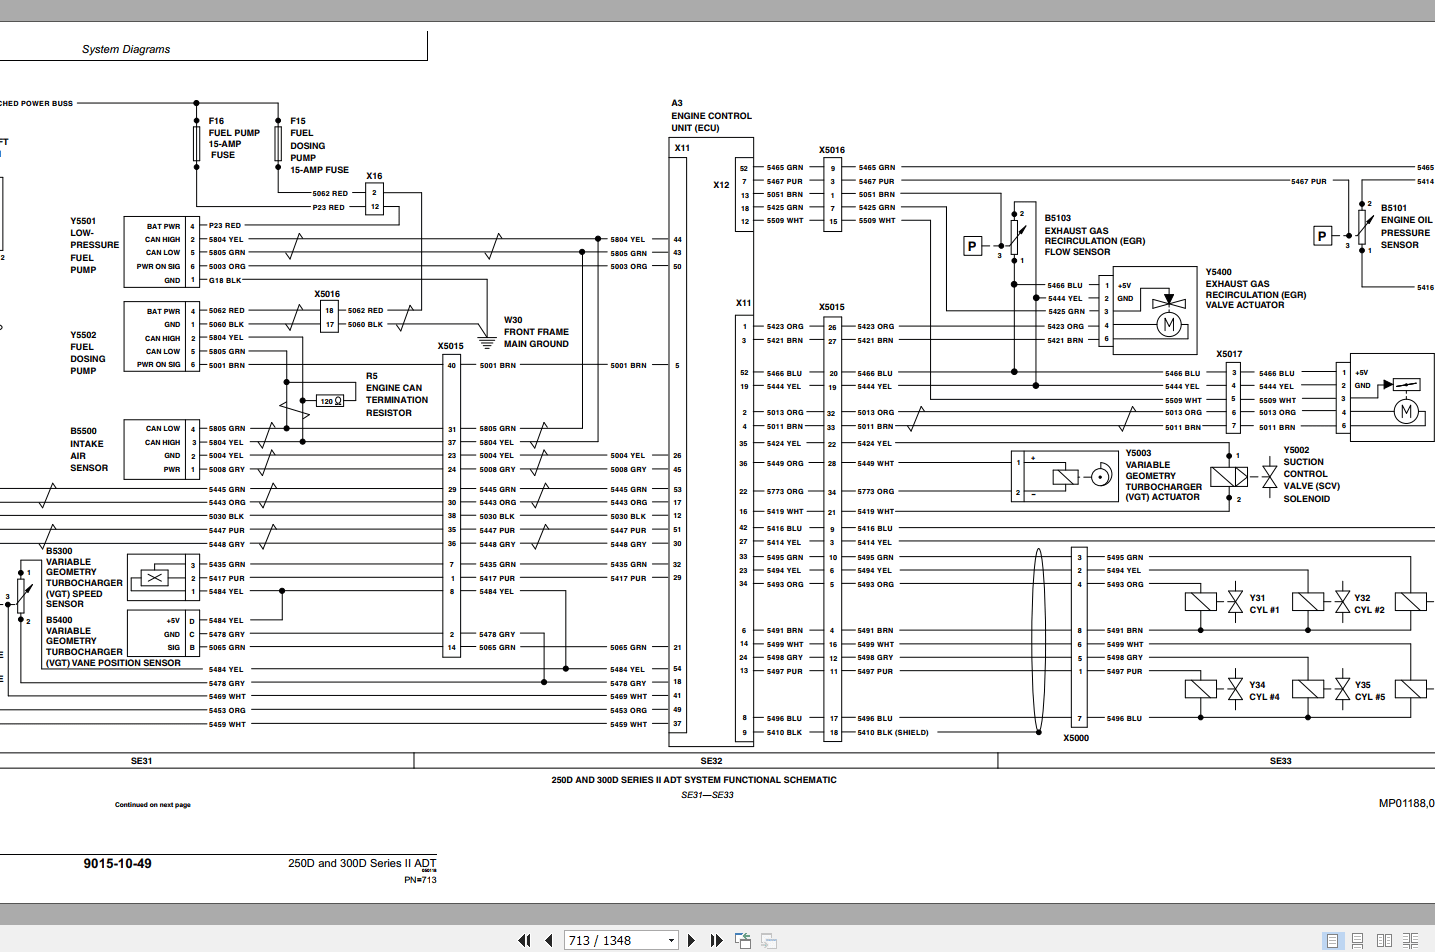
Task: Click the SE32 section label
Action: pyautogui.click(x=711, y=761)
